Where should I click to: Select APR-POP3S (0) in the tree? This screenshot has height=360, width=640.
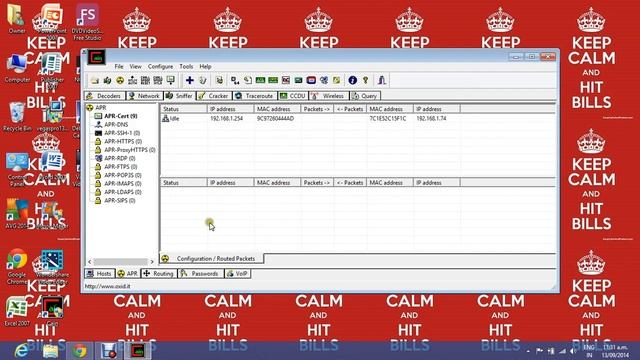[118, 175]
